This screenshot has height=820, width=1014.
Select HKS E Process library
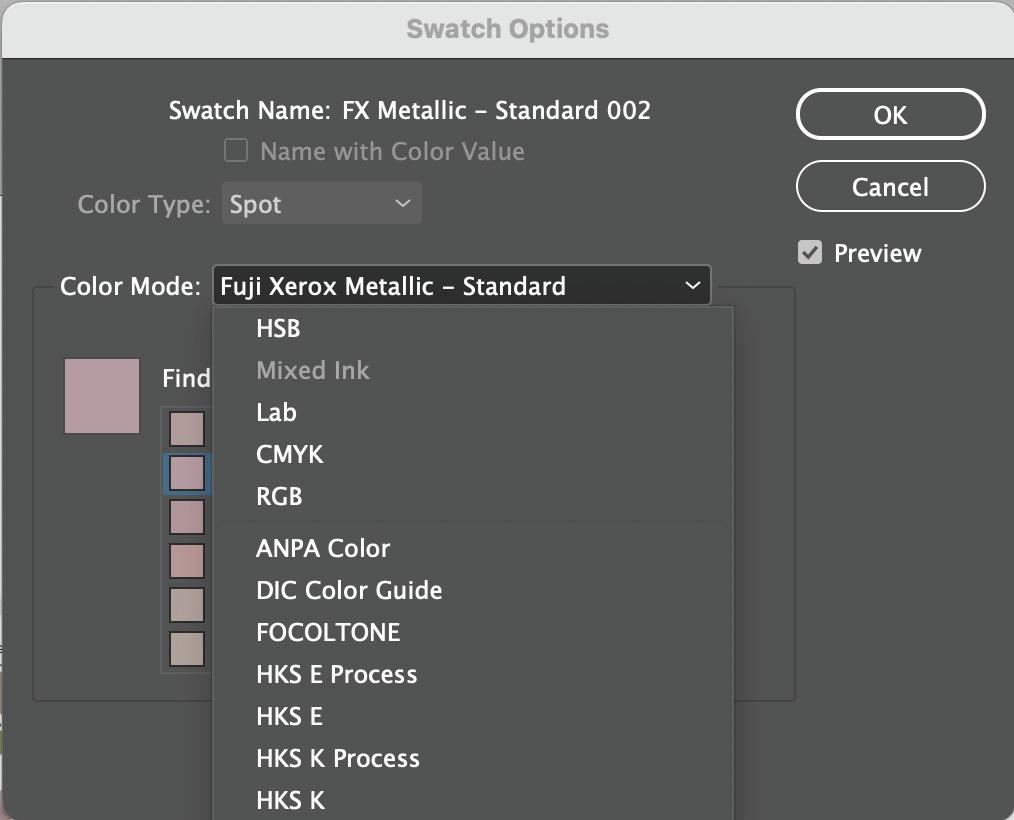tap(336, 674)
